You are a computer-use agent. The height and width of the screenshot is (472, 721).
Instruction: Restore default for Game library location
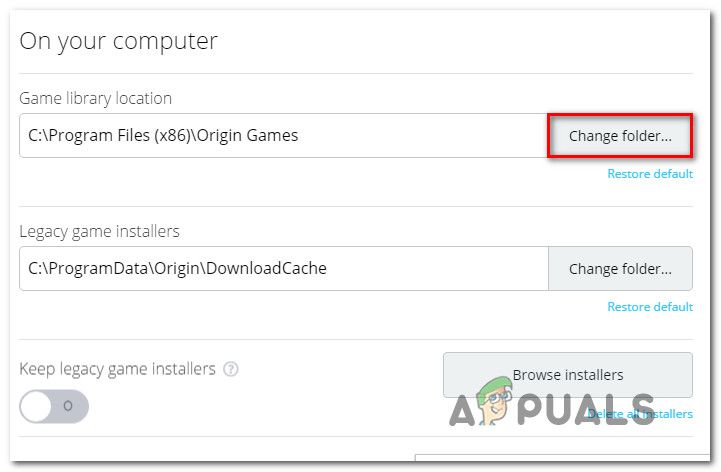pyautogui.click(x=650, y=174)
